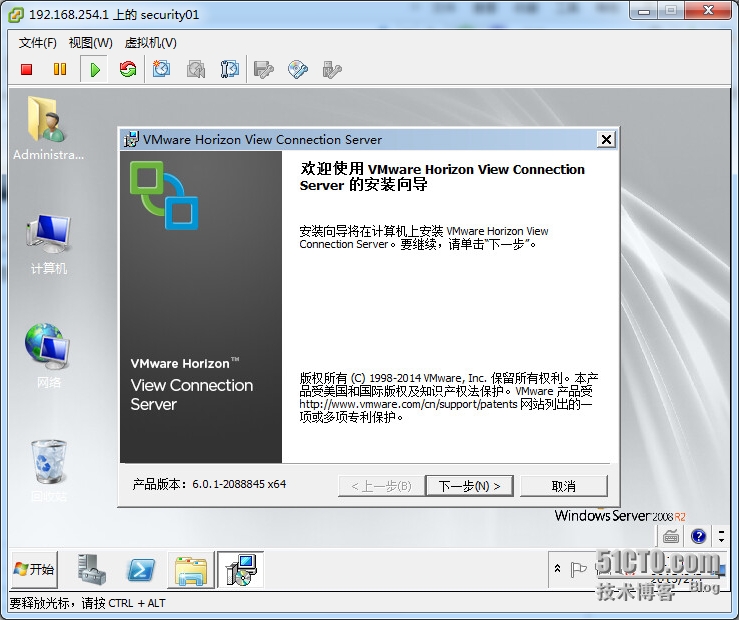Screen dimensions: 739x620
Task: Select the Recycle Bin desktop icon
Action: click(x=49, y=470)
